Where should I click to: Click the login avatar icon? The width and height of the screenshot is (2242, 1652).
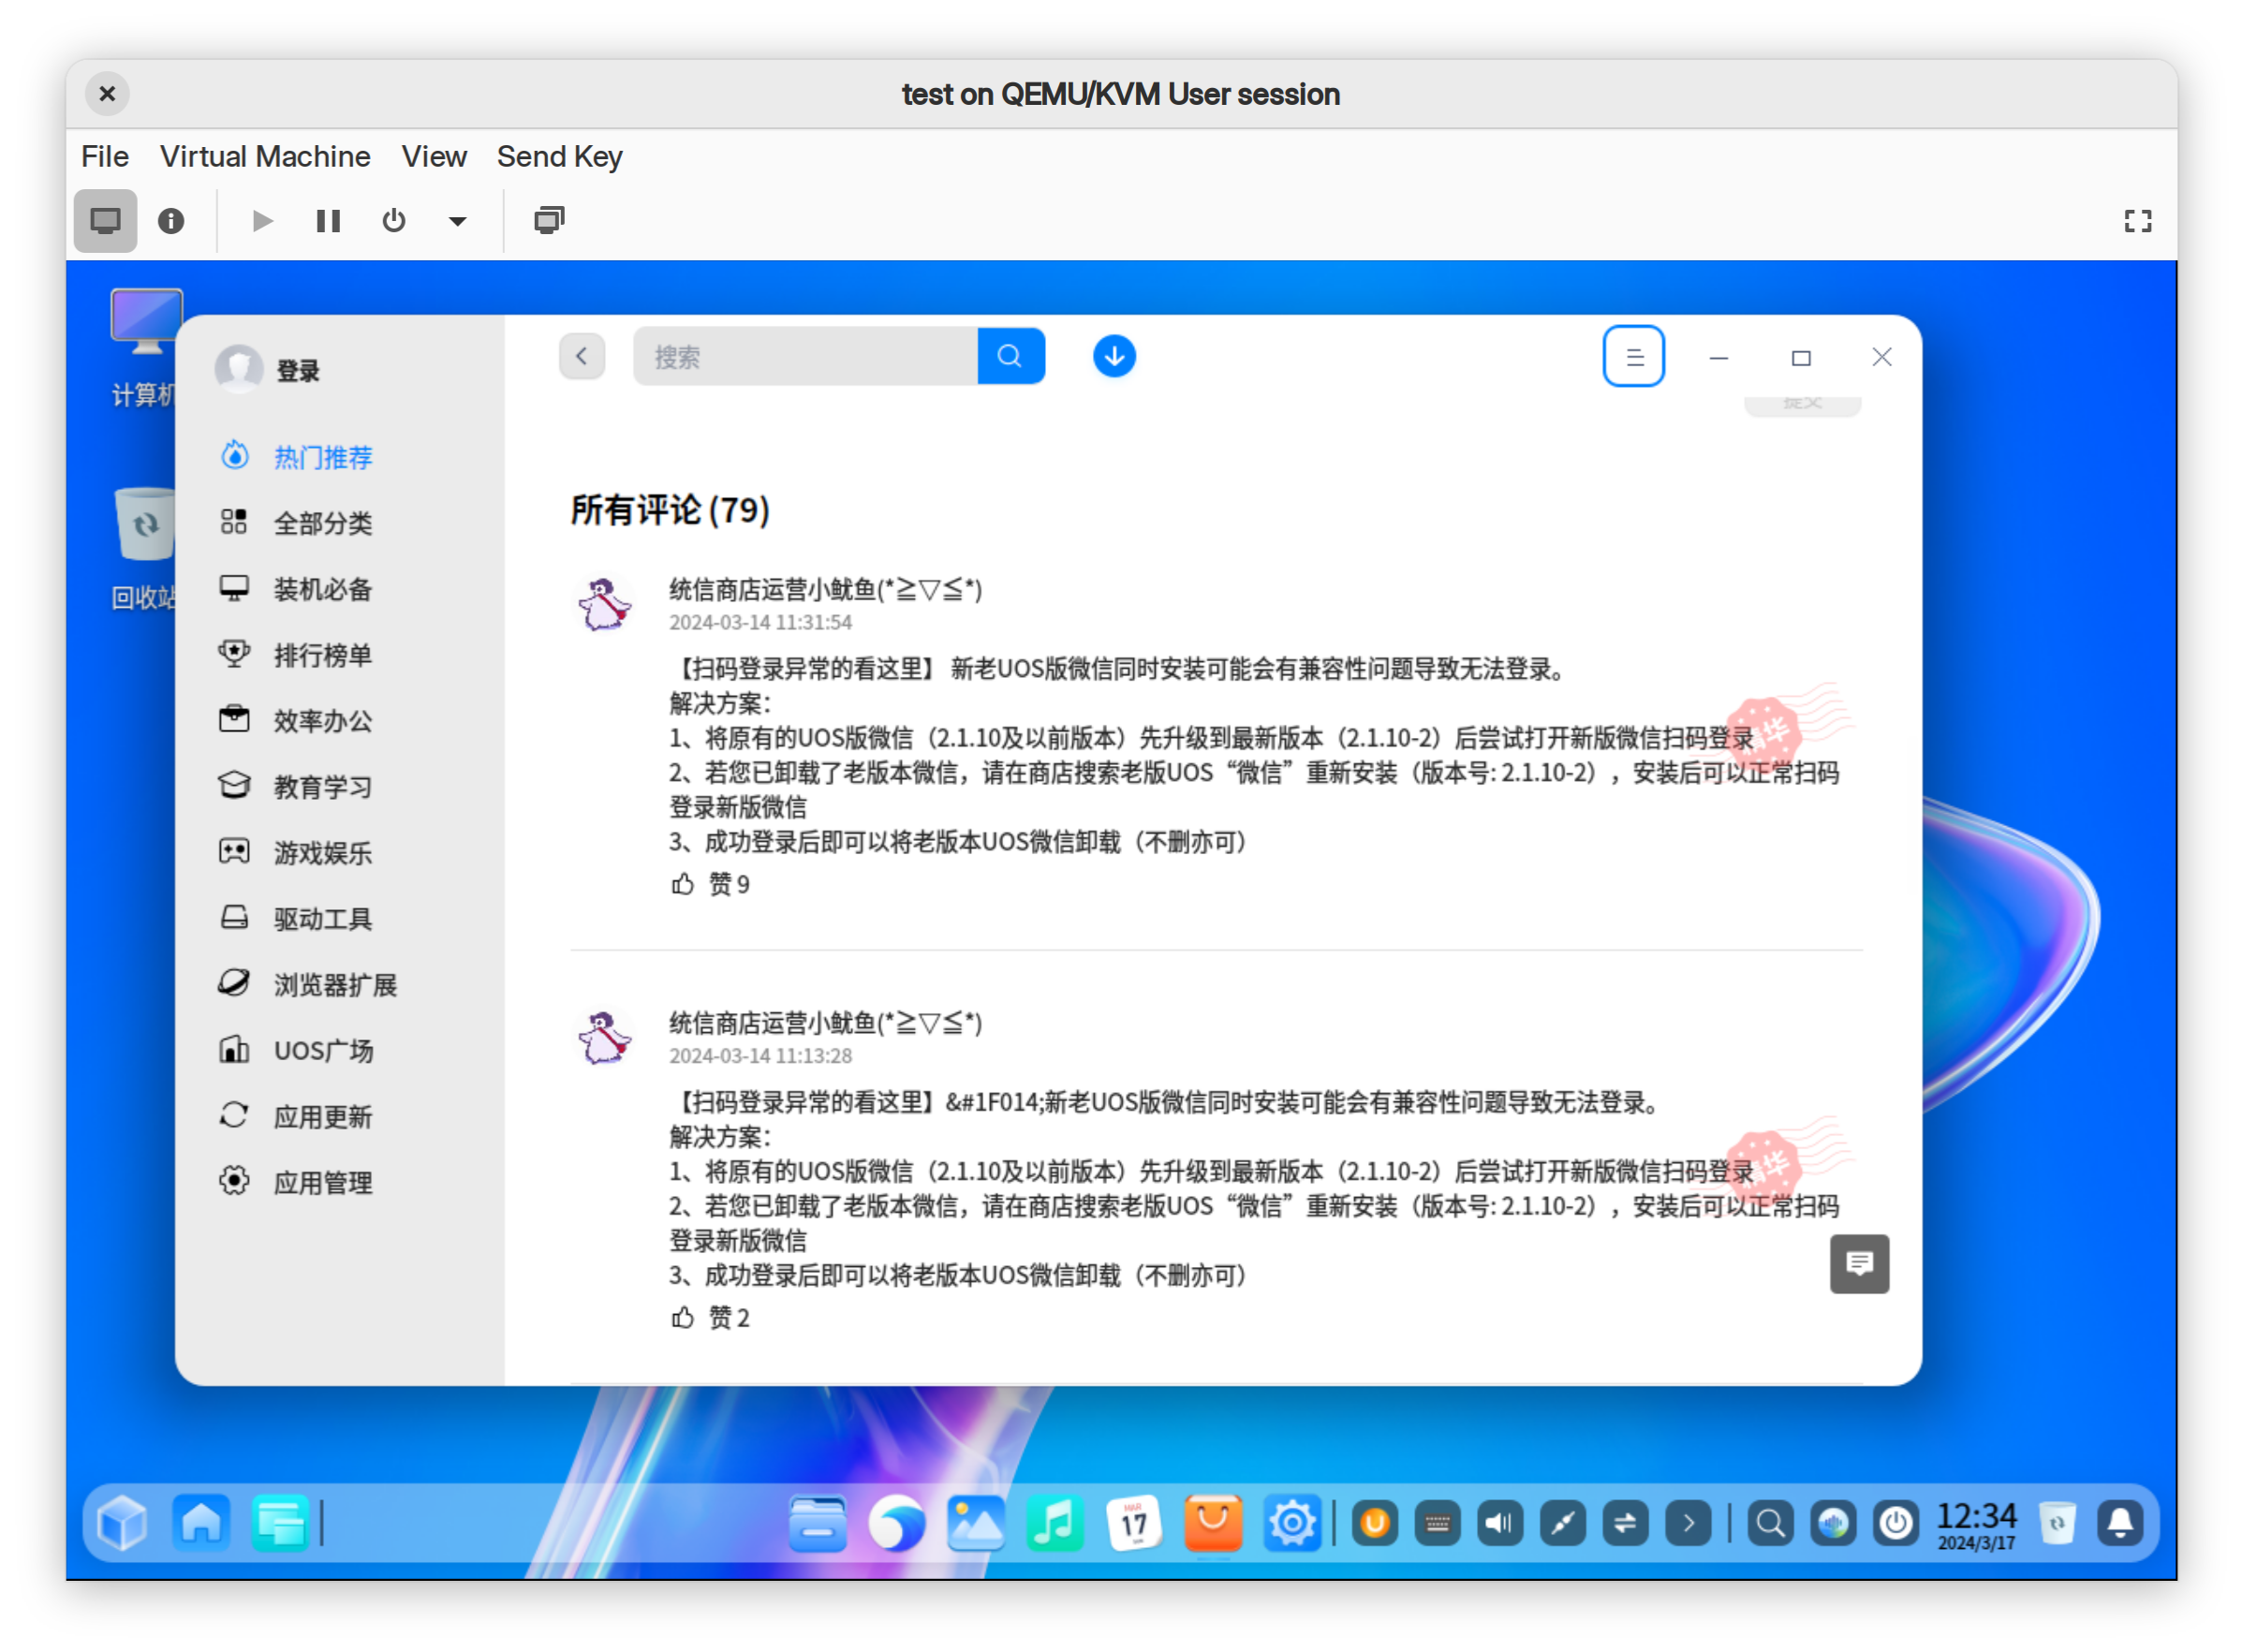239,369
